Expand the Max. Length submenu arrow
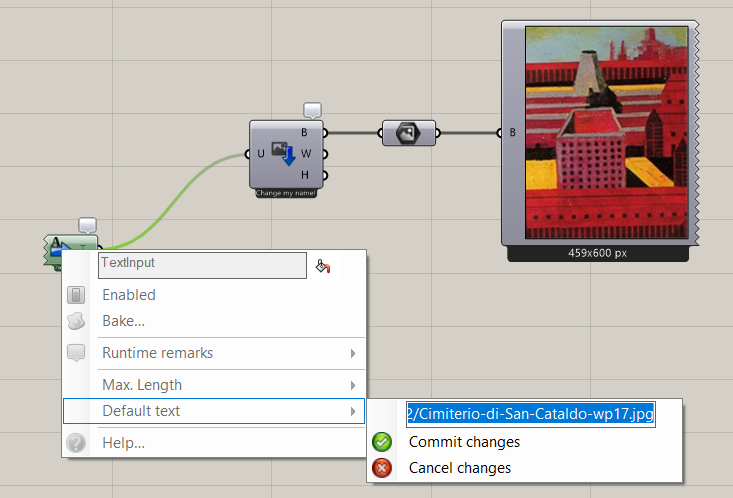The height and width of the screenshot is (498, 733). 353,385
